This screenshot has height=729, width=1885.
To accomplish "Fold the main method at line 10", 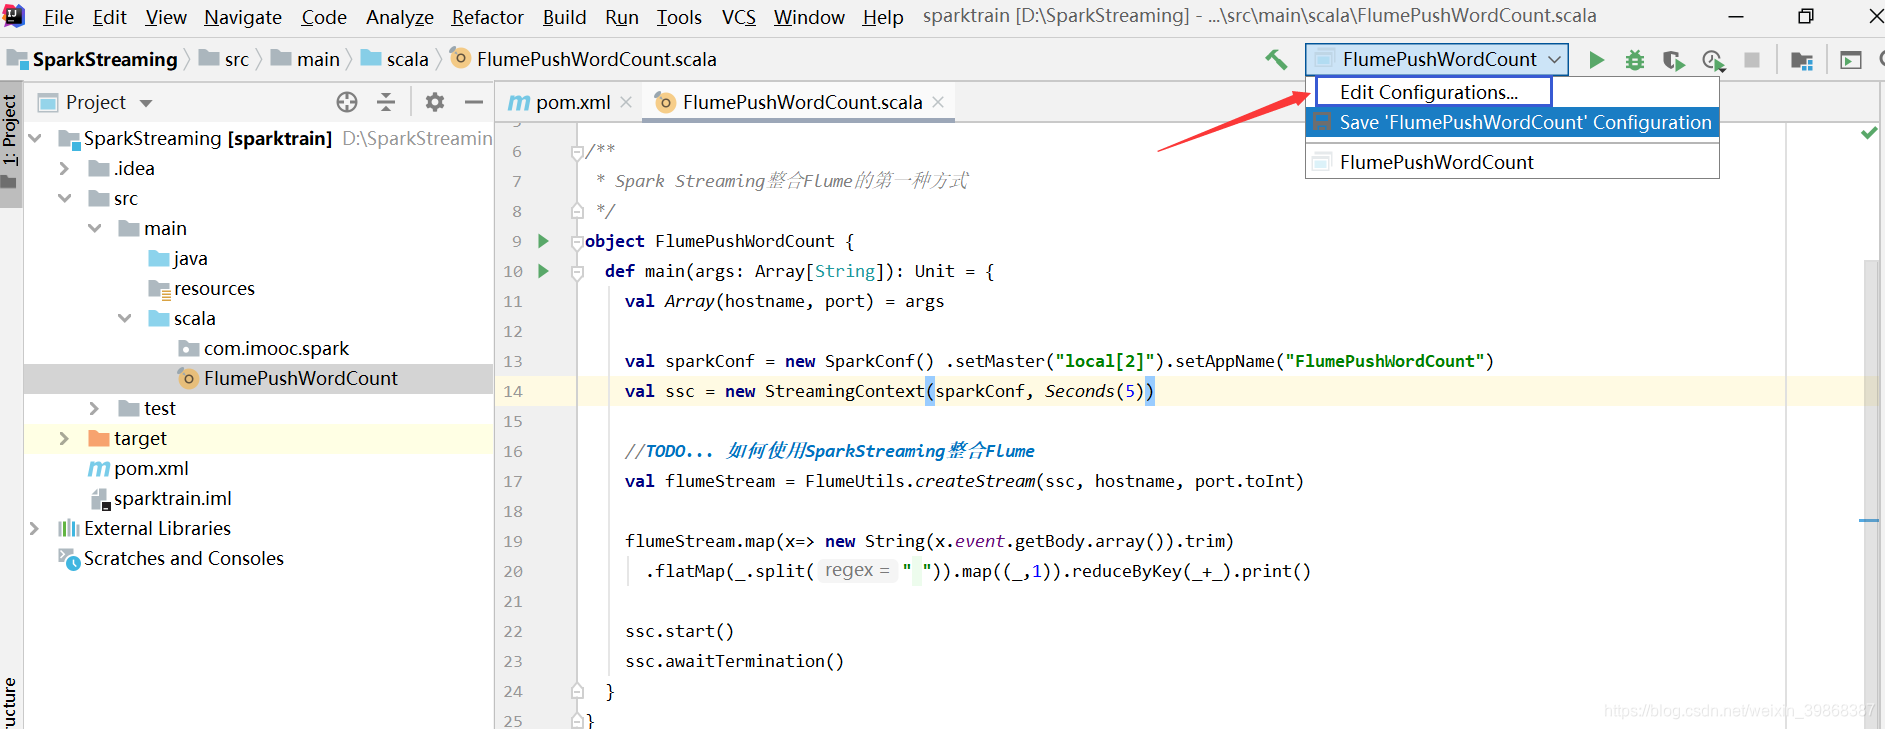I will [x=577, y=272].
